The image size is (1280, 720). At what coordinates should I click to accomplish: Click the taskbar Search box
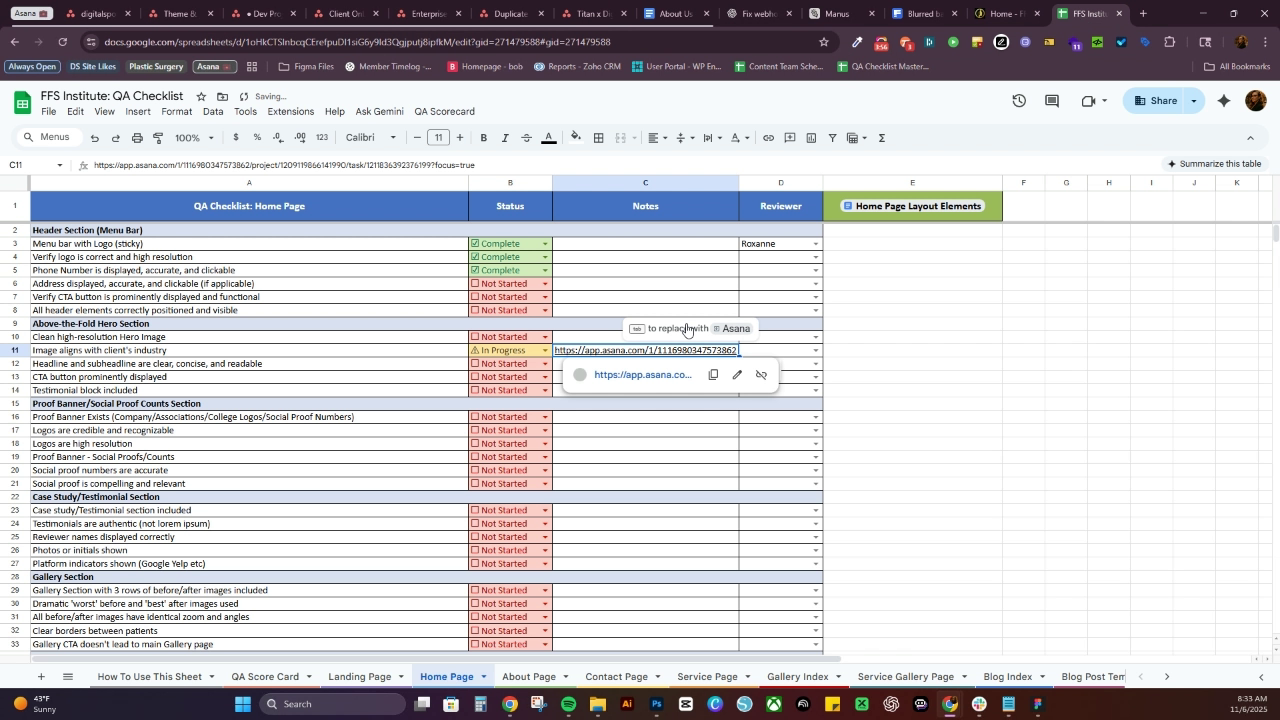[x=332, y=704]
